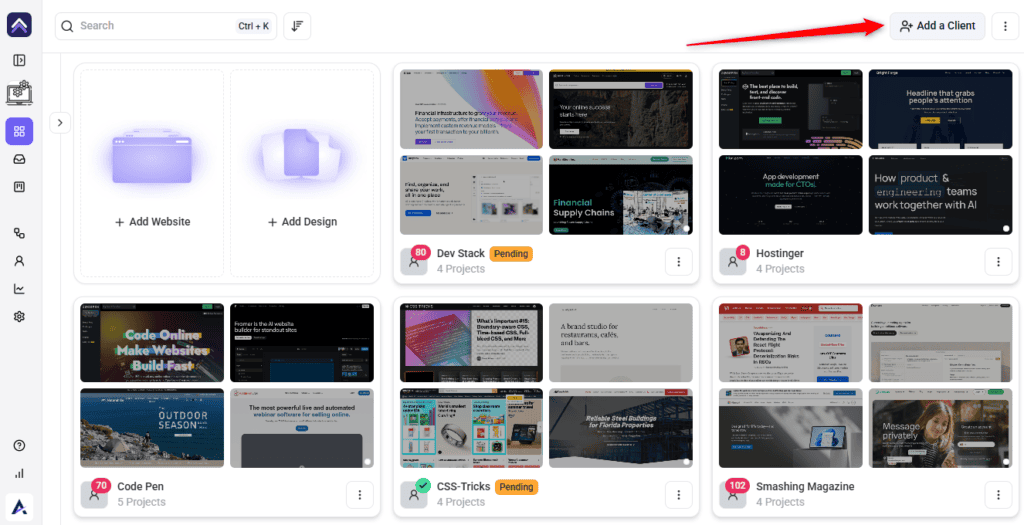Click the Add a Client button
1024x525 pixels.
(937, 26)
